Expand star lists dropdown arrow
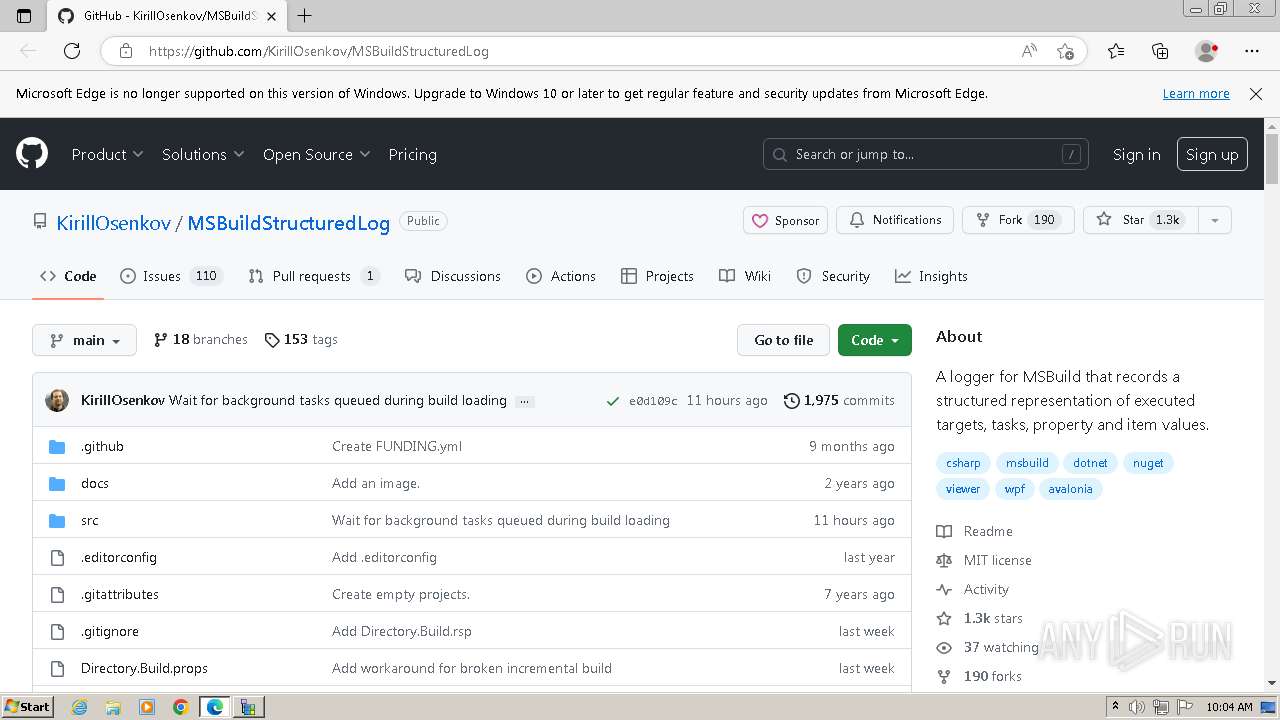 tap(1215, 220)
